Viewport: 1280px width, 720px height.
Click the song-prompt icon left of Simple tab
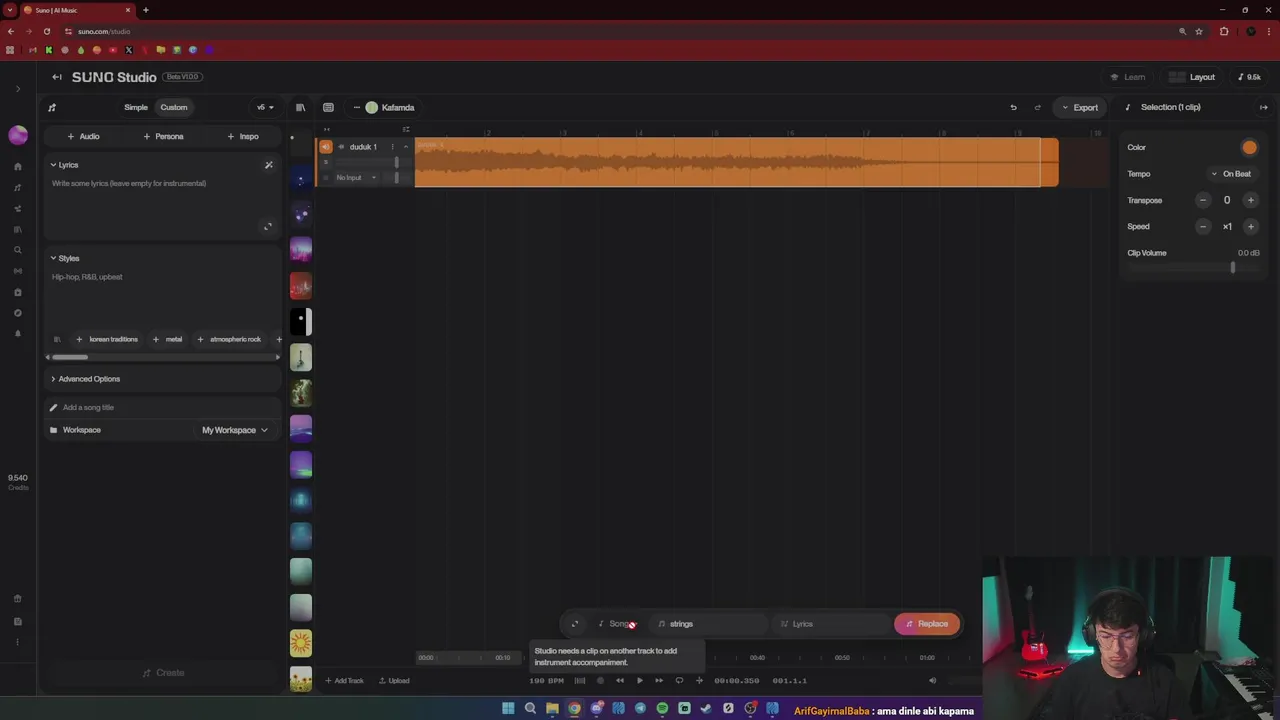[52, 107]
